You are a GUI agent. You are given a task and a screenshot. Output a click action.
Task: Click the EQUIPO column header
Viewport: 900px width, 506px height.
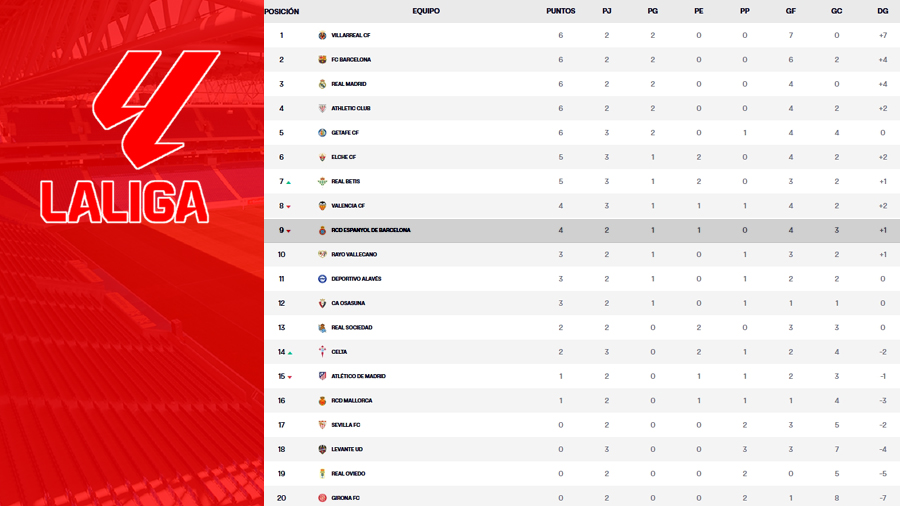tap(425, 11)
